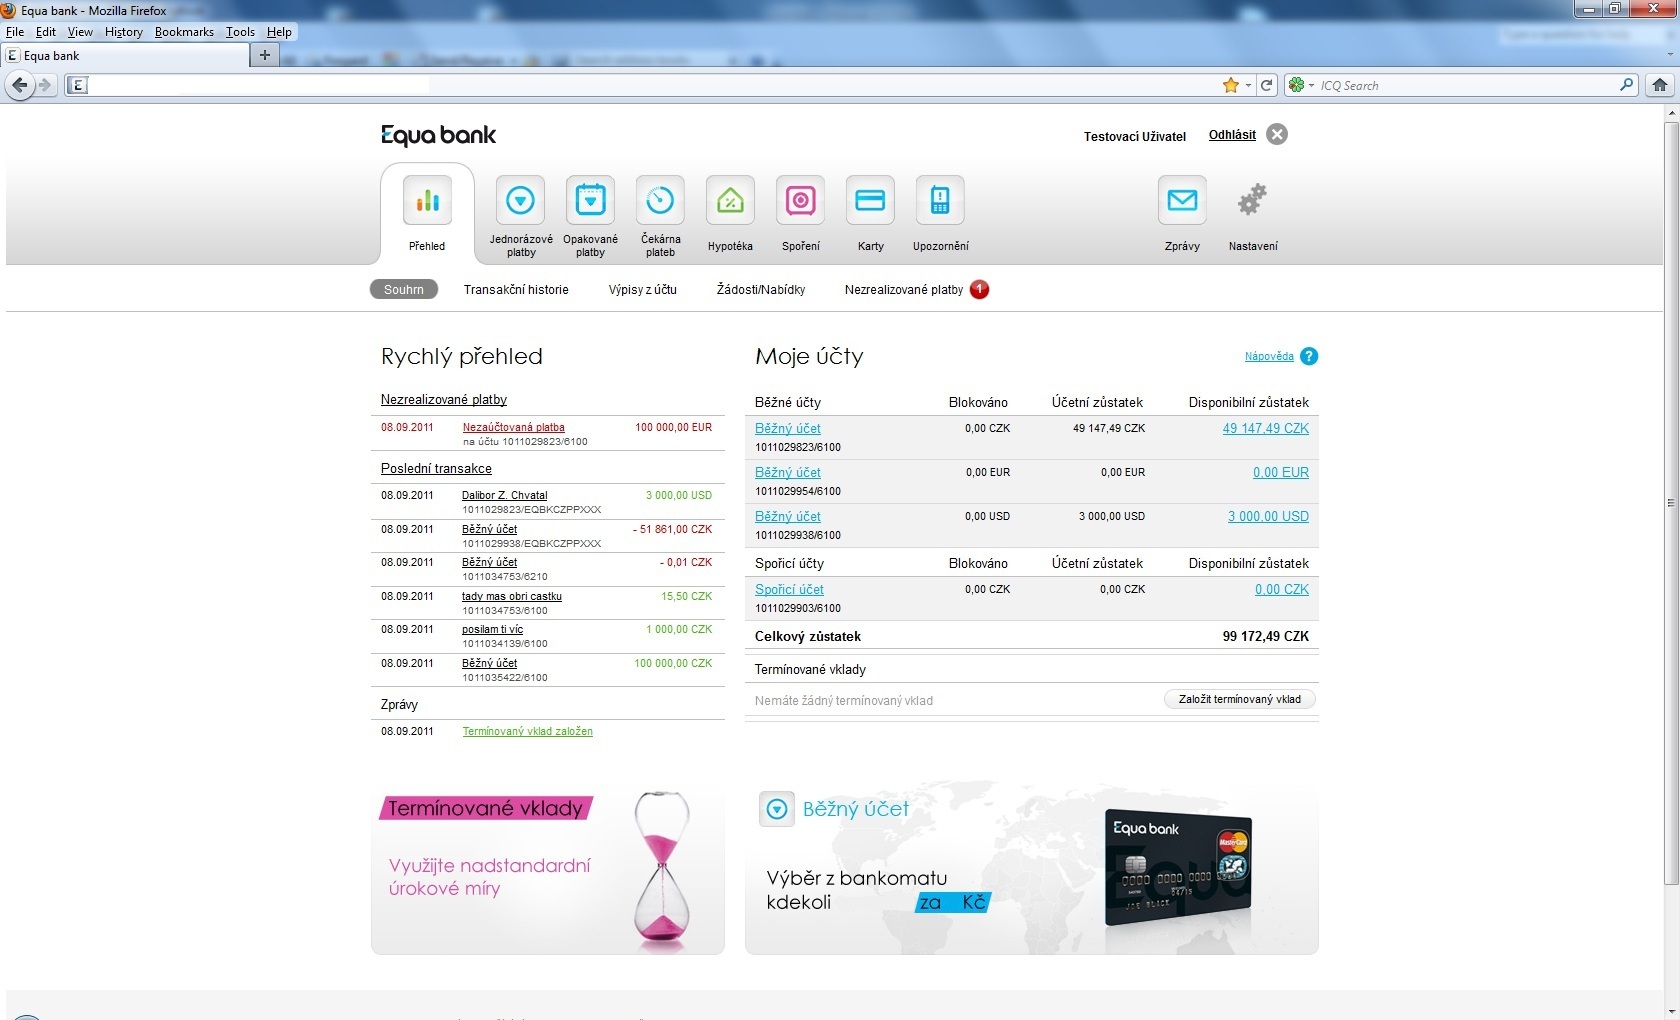1680x1020 pixels.
Task: Switch to Nezrealizované platby subtab
Action: pyautogui.click(x=904, y=290)
